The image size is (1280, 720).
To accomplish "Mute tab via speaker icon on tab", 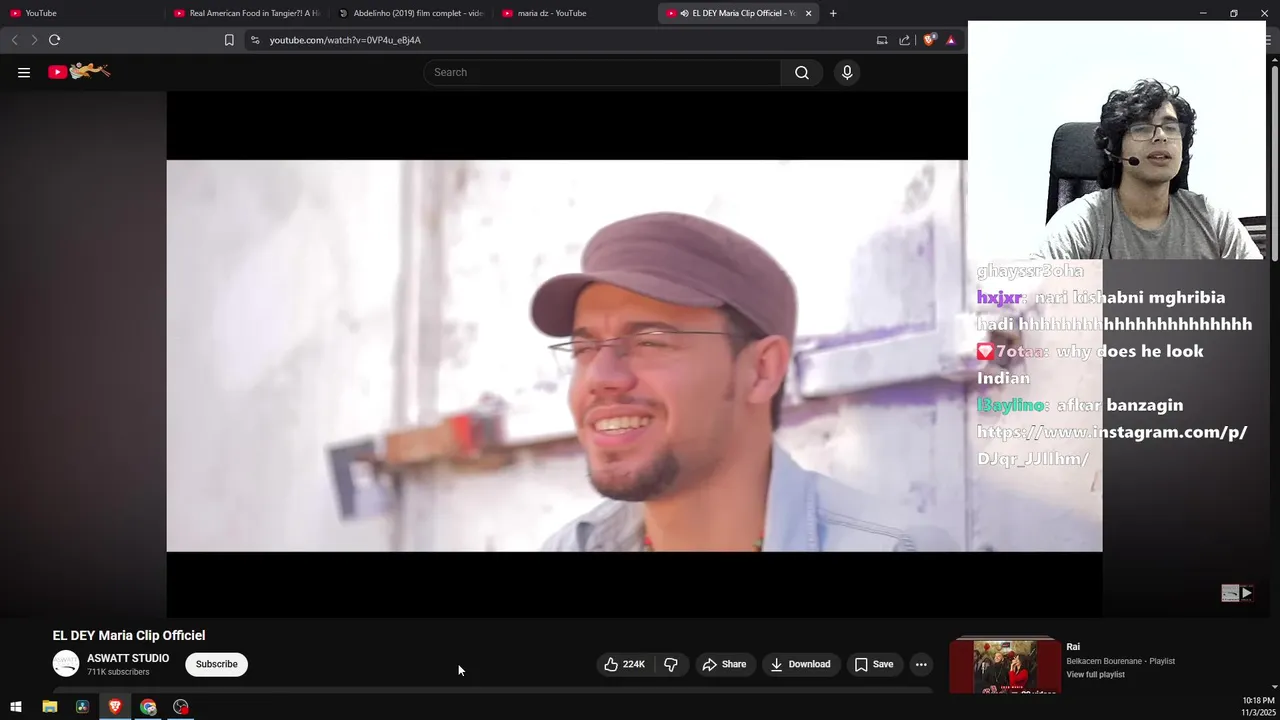I will 684,13.
